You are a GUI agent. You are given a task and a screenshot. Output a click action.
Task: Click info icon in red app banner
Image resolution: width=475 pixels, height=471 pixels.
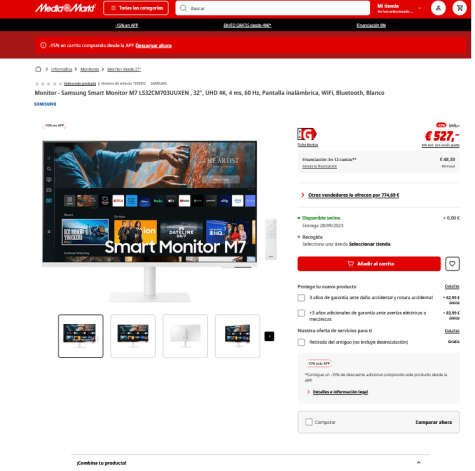coord(43,45)
